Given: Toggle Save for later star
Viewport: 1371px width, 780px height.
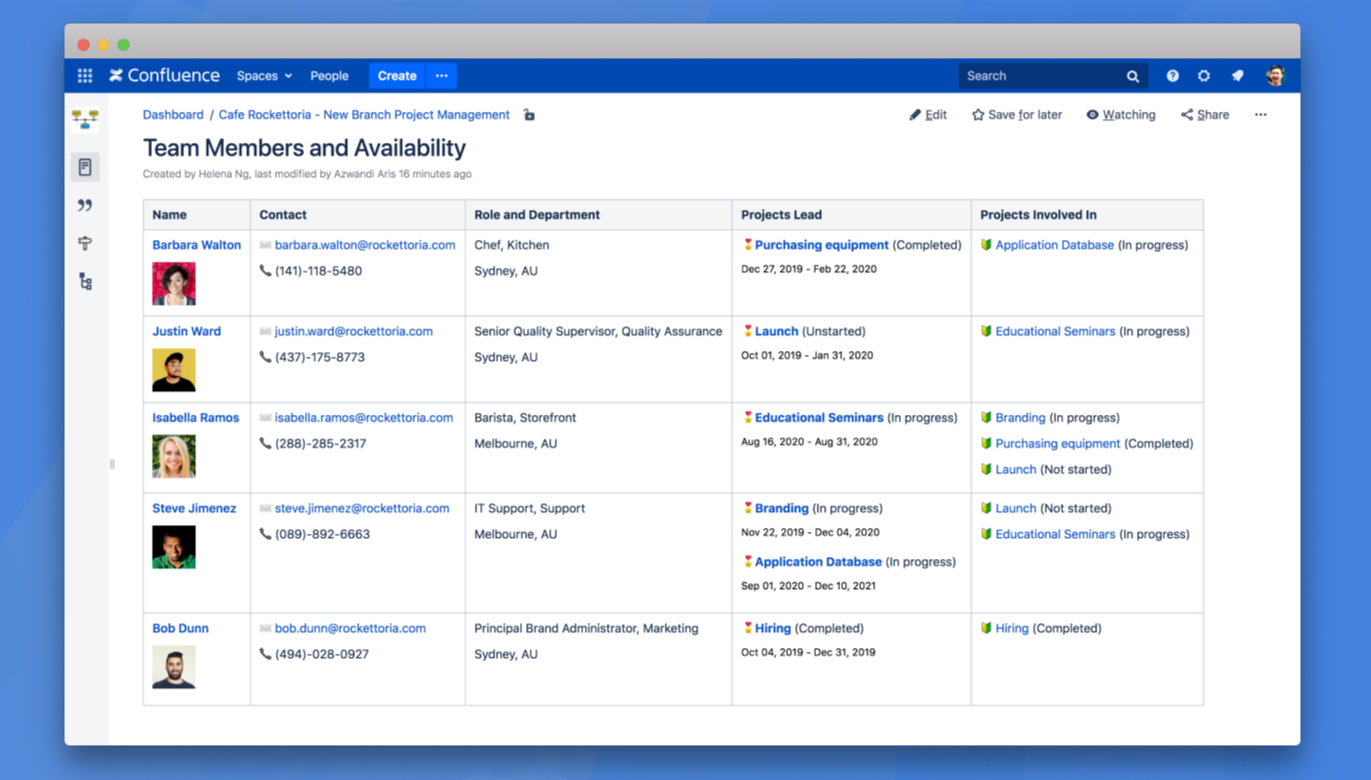Looking at the screenshot, I should [x=1016, y=115].
